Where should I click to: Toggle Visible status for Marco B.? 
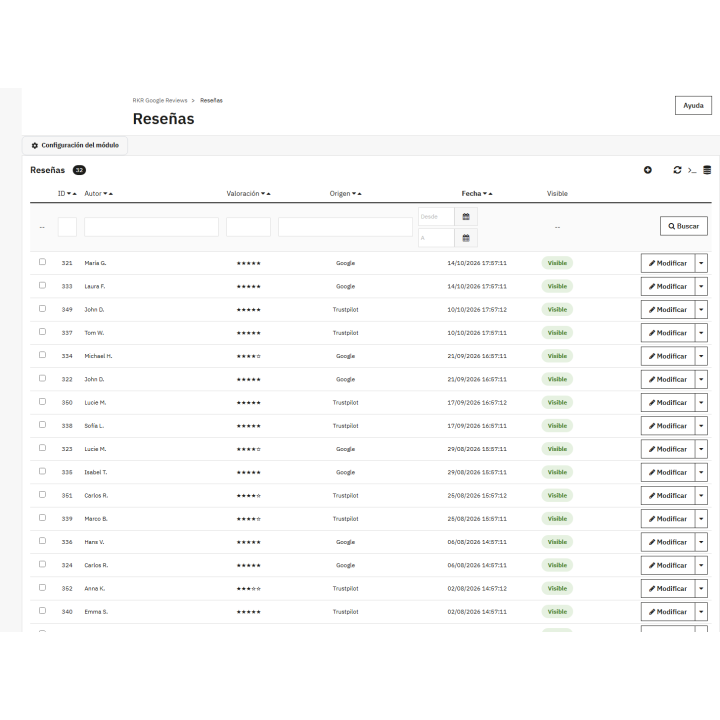tap(557, 519)
